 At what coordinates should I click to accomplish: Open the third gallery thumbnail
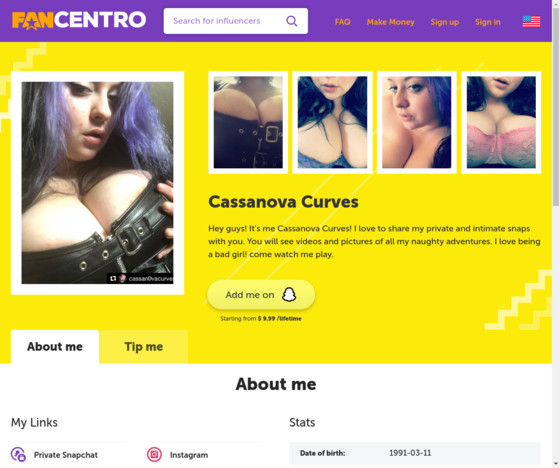click(x=417, y=122)
